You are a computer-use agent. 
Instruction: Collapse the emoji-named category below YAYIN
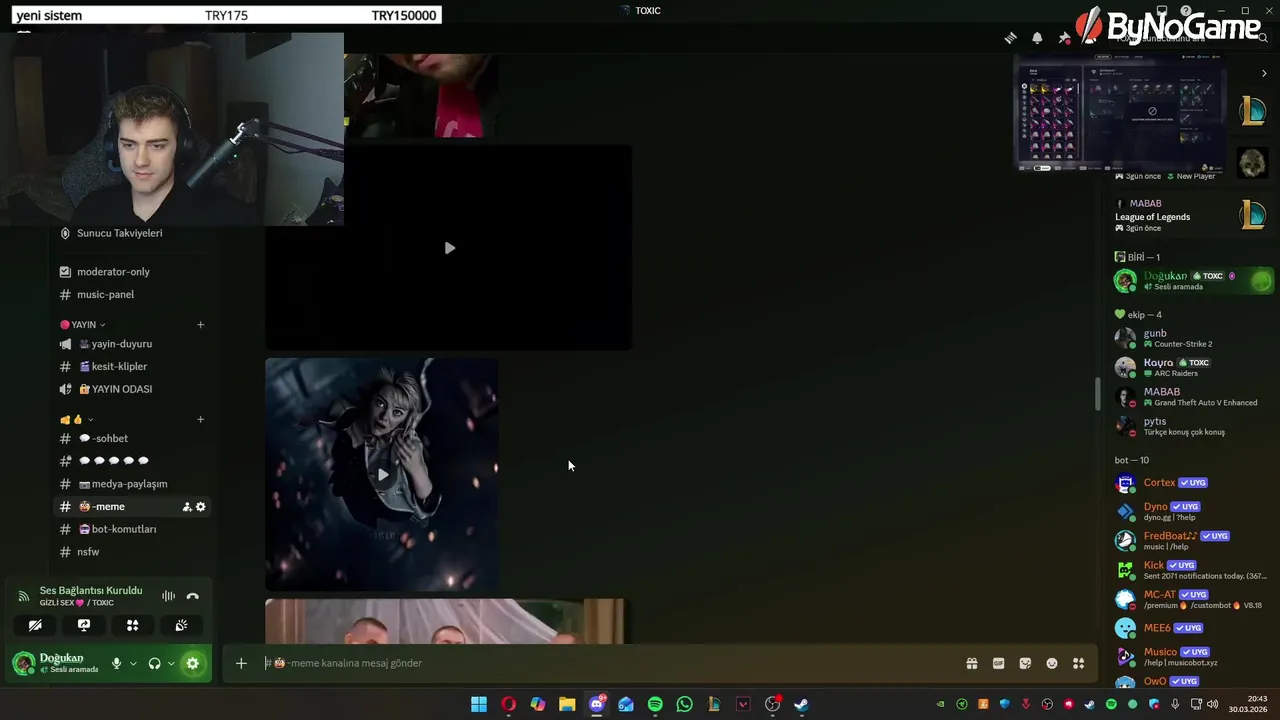point(76,420)
